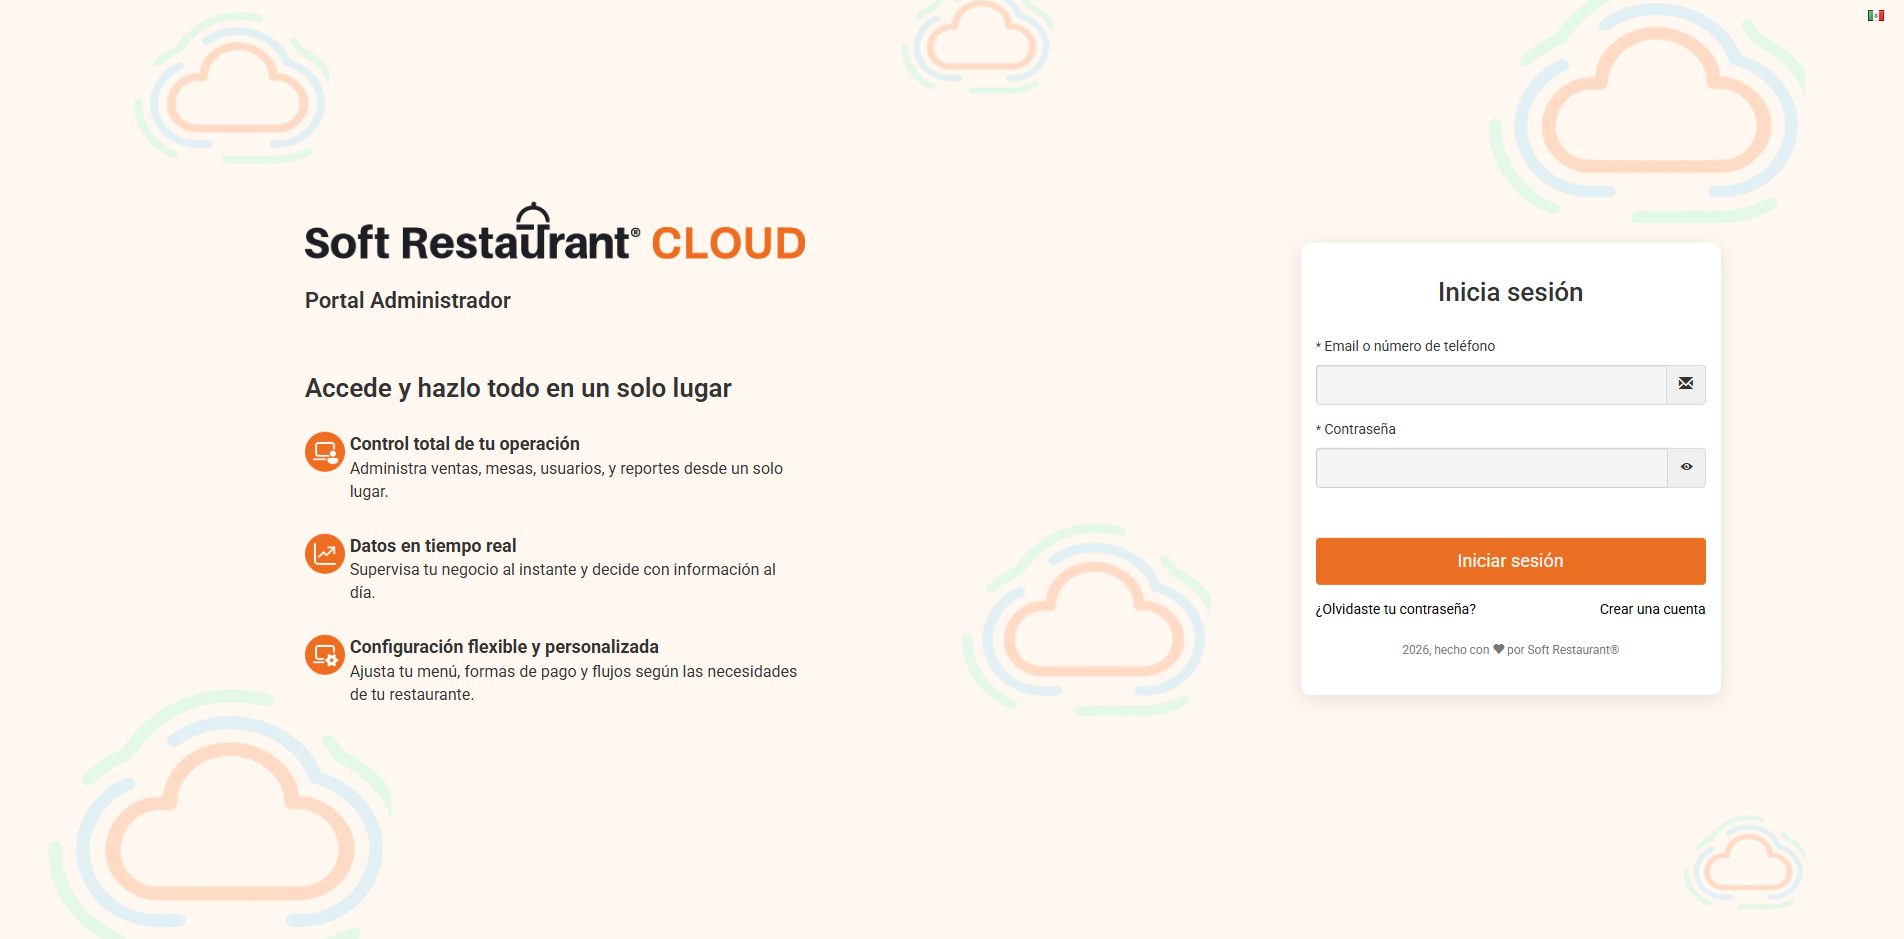Click the Mexico flag language icon
The width and height of the screenshot is (1904, 939).
coord(1876,15)
